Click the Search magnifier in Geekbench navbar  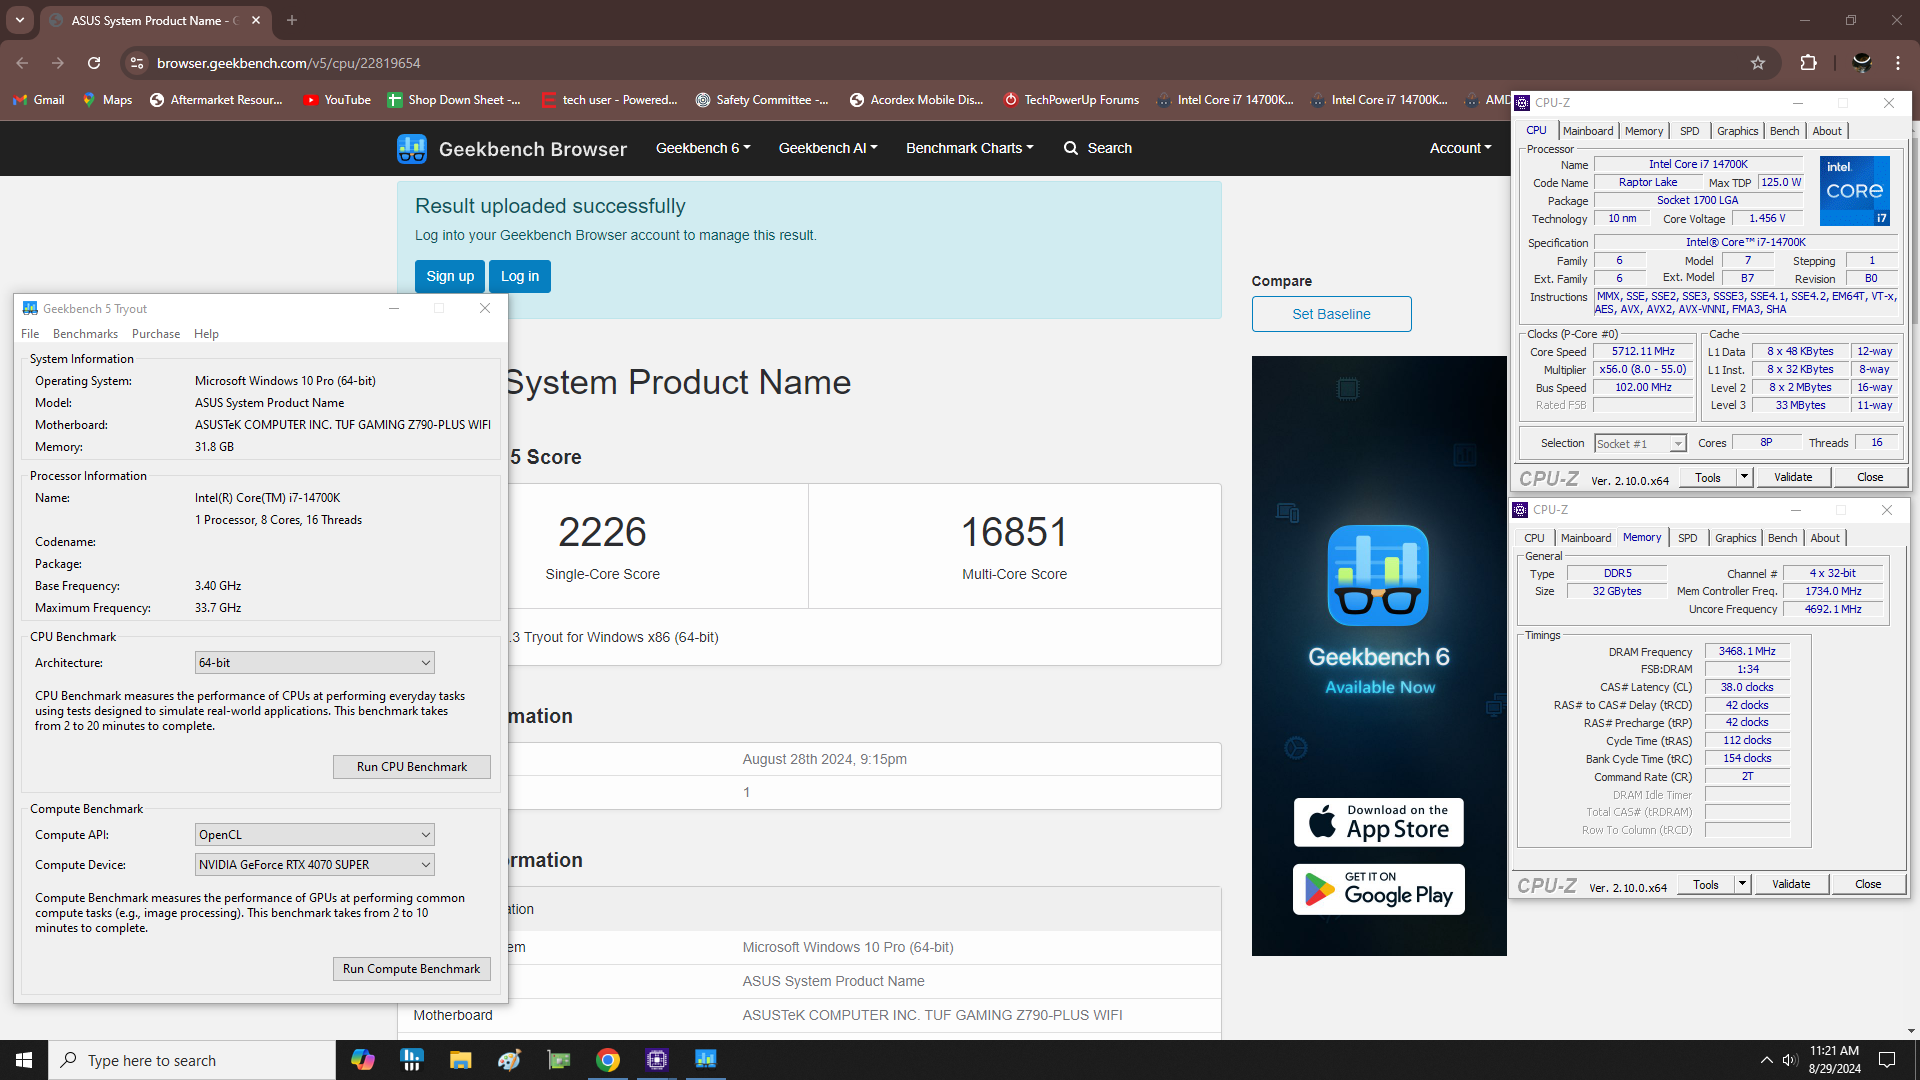tap(1098, 148)
